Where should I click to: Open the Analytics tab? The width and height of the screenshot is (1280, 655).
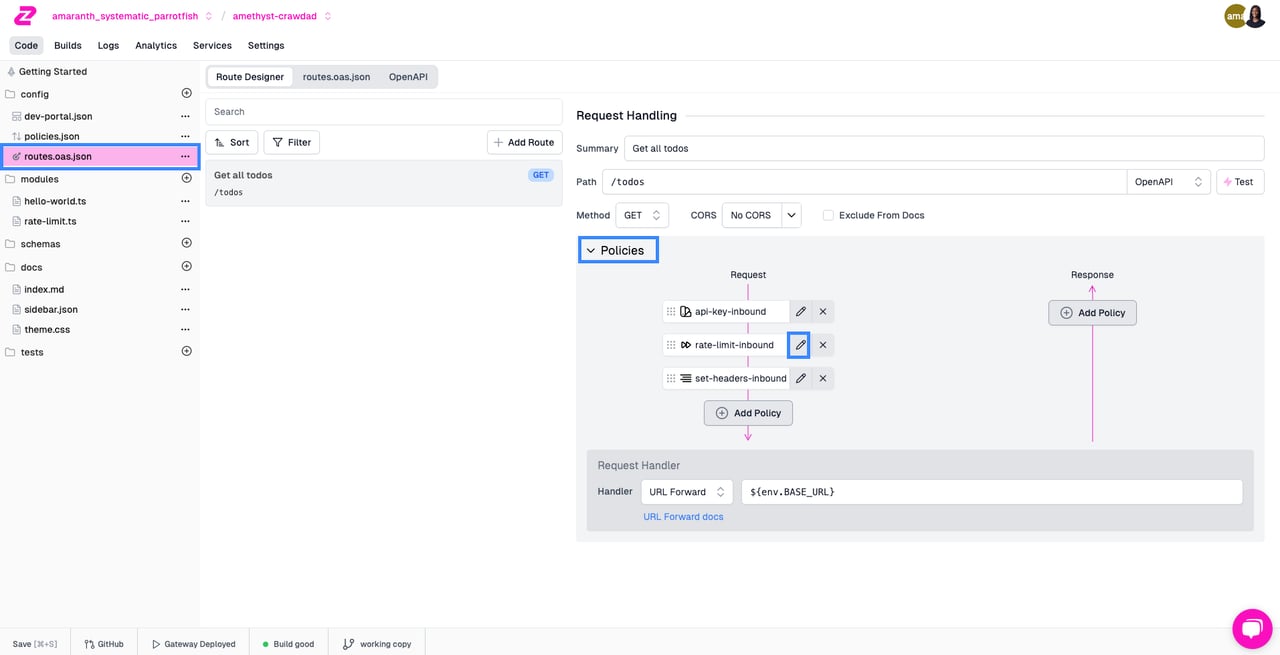tap(156, 45)
